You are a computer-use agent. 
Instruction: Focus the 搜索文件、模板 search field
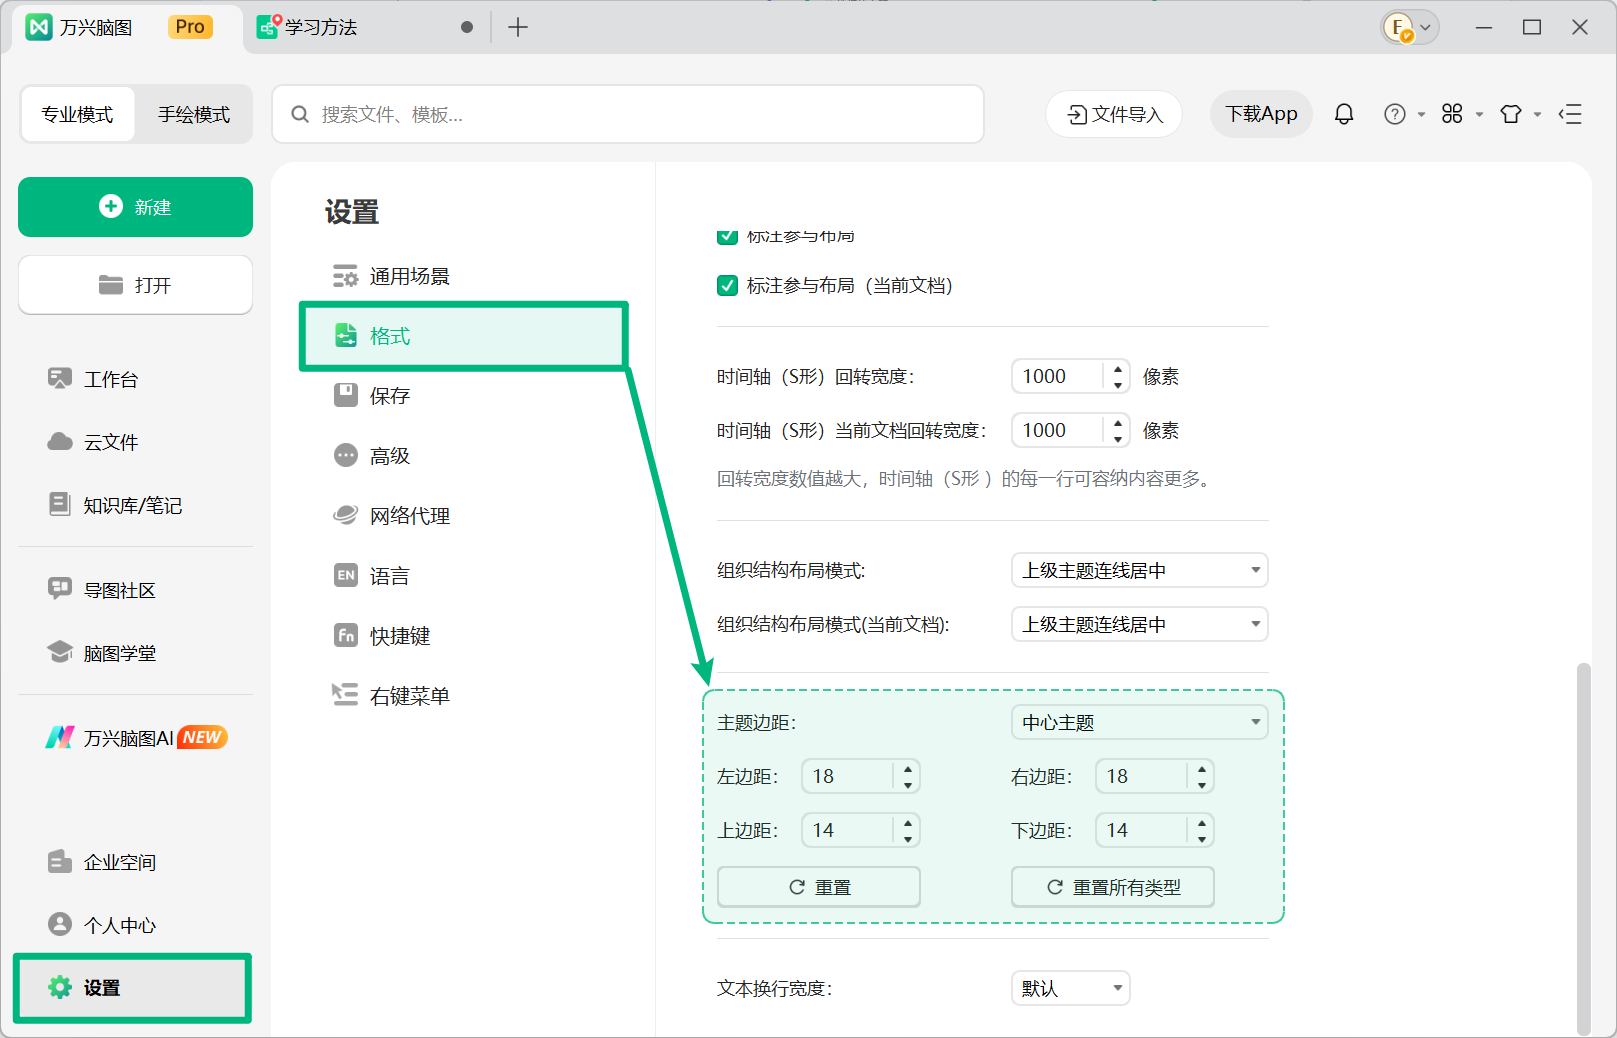(628, 114)
